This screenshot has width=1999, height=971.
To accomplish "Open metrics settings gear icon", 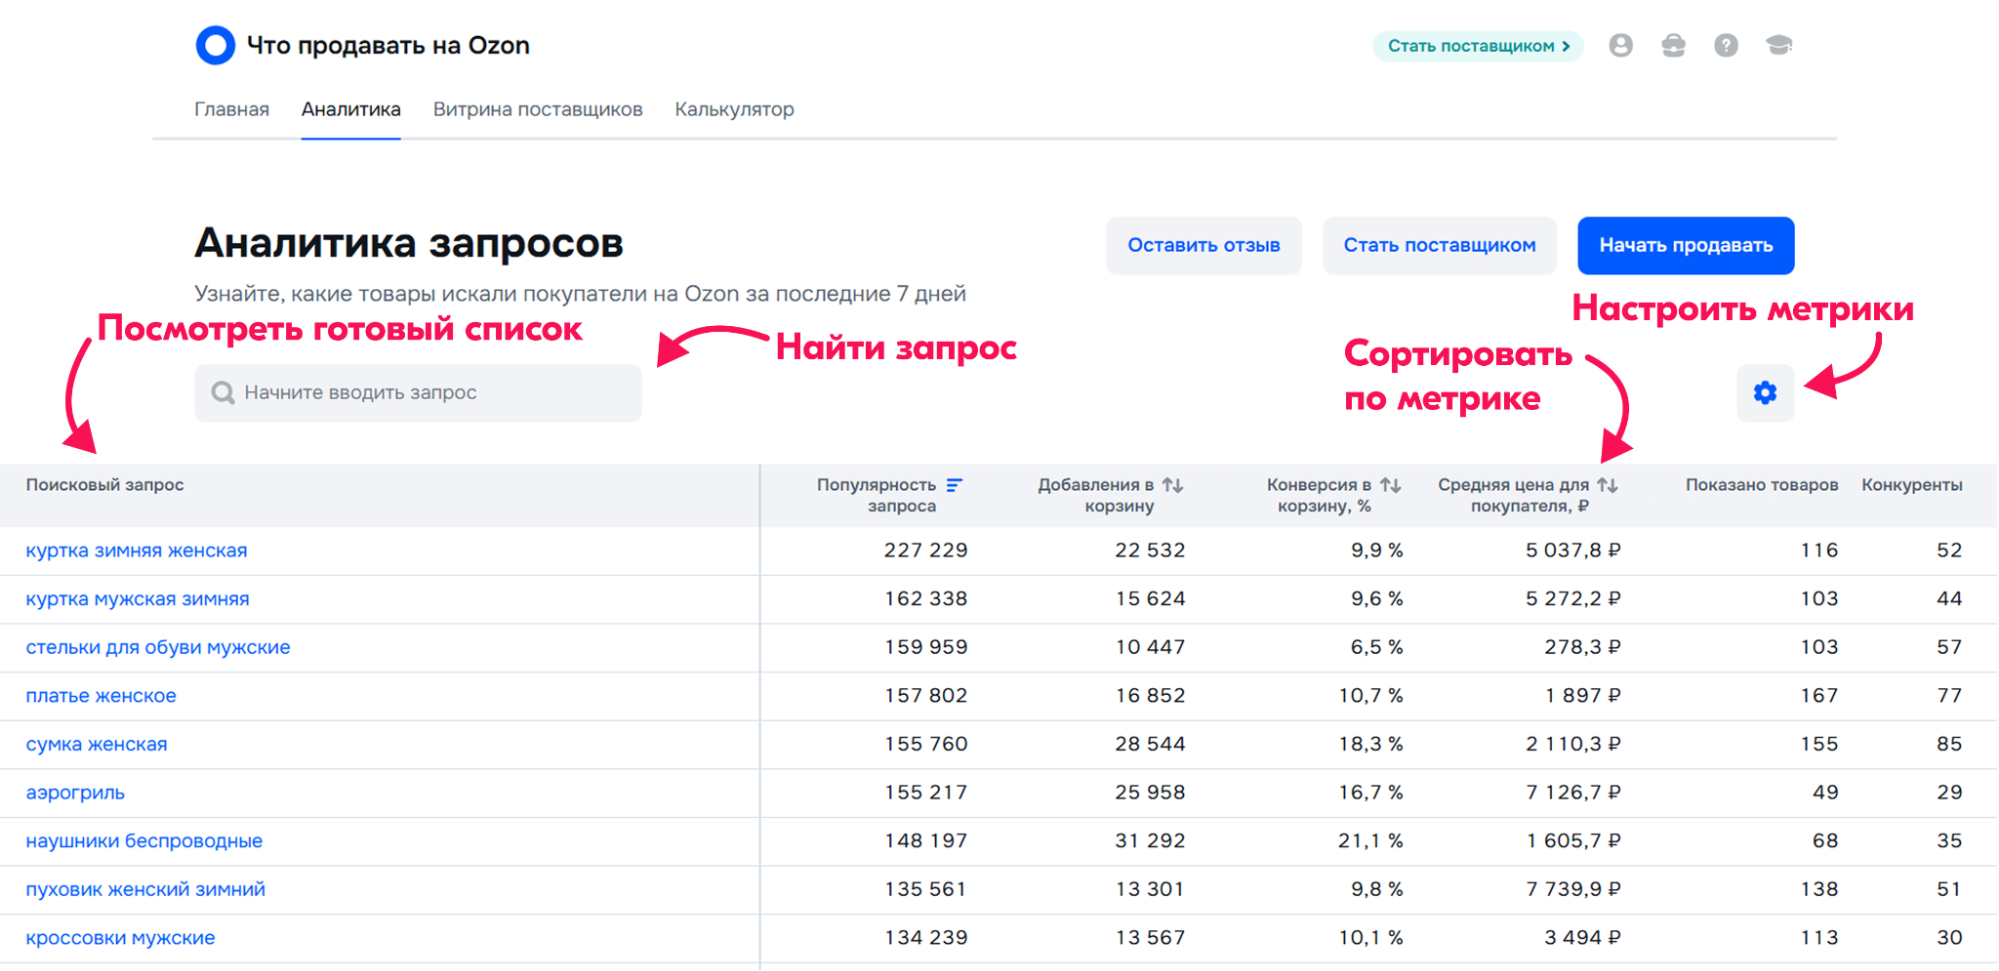I will [1765, 393].
